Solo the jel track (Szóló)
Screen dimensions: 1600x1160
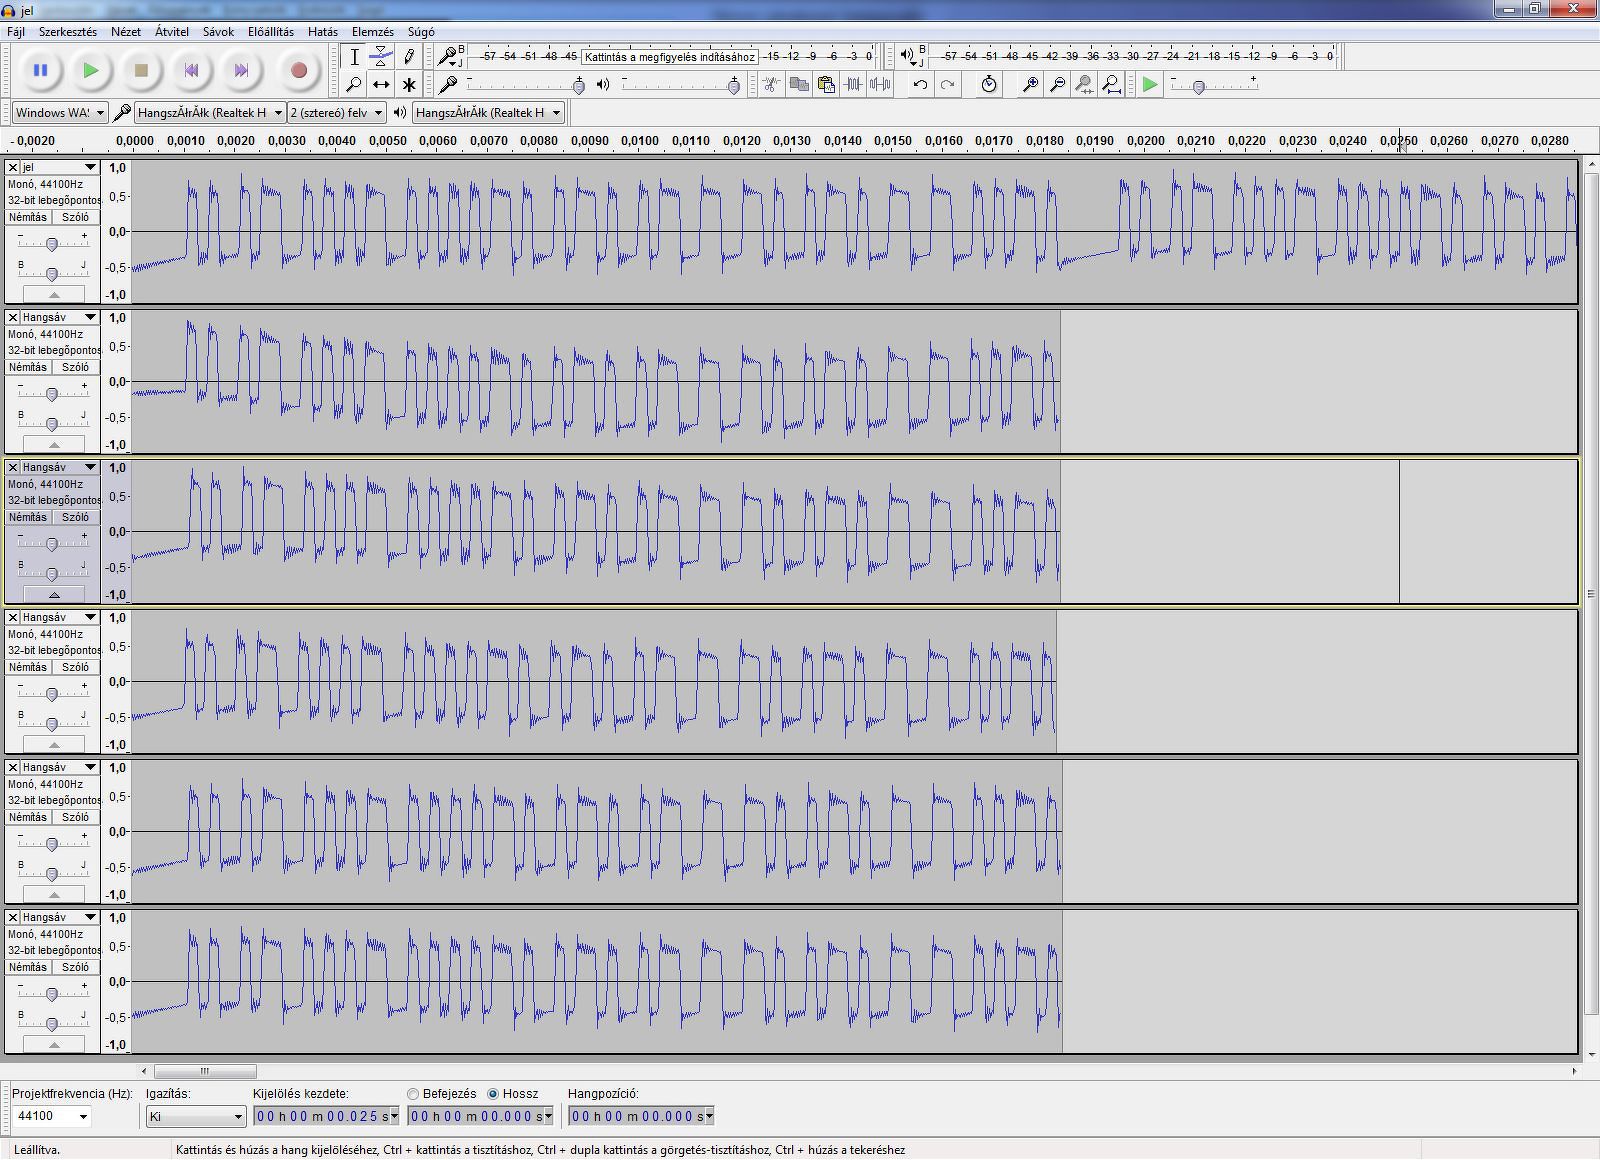point(76,217)
